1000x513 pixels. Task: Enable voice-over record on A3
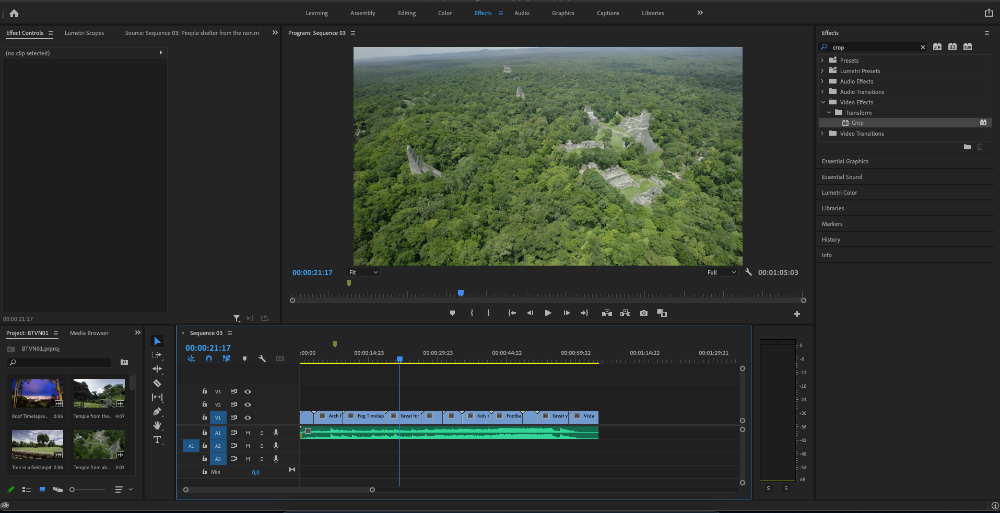point(276,459)
